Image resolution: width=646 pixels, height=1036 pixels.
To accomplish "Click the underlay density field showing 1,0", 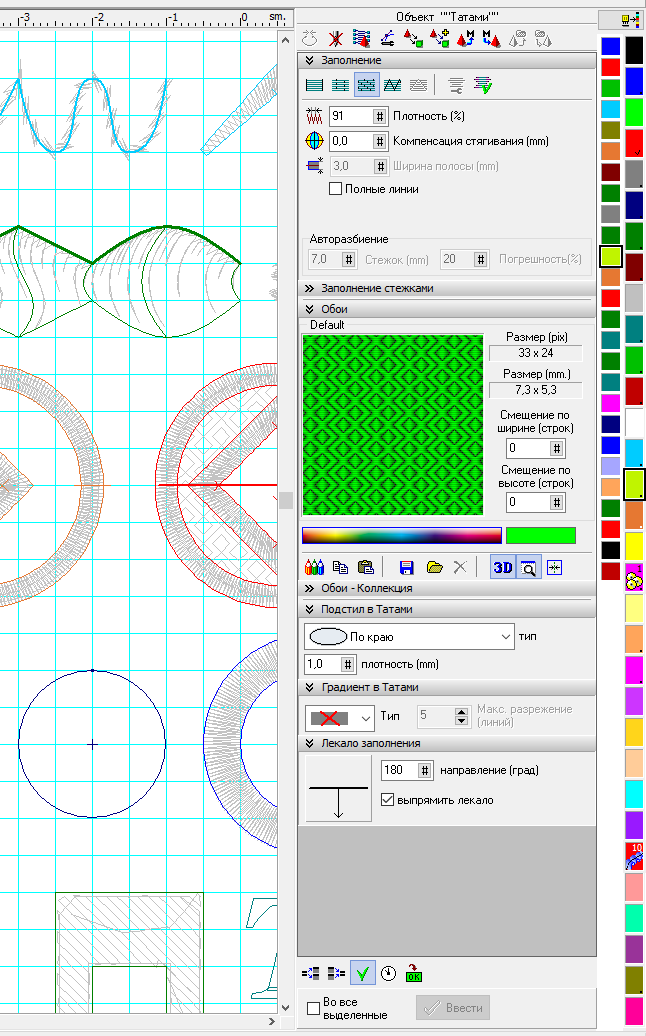I will click(322, 664).
